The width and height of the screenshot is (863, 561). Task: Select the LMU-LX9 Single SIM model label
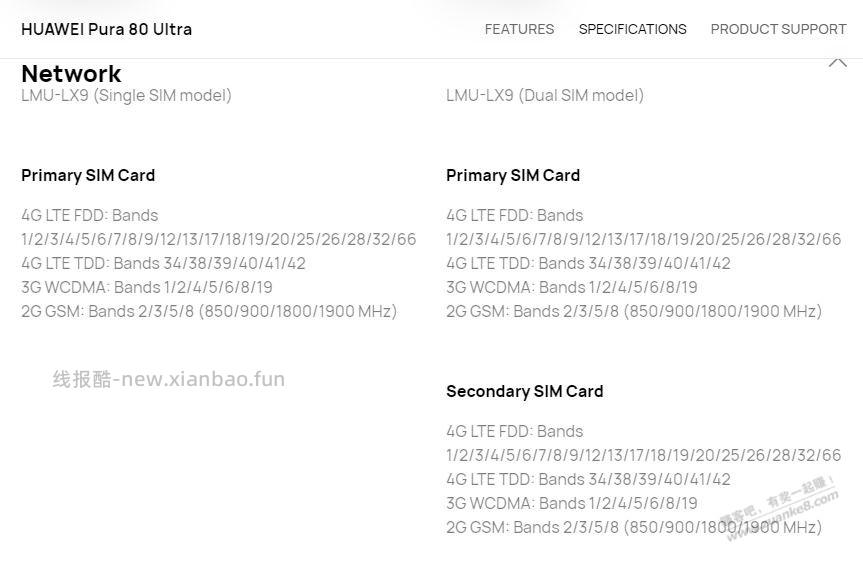(x=126, y=95)
